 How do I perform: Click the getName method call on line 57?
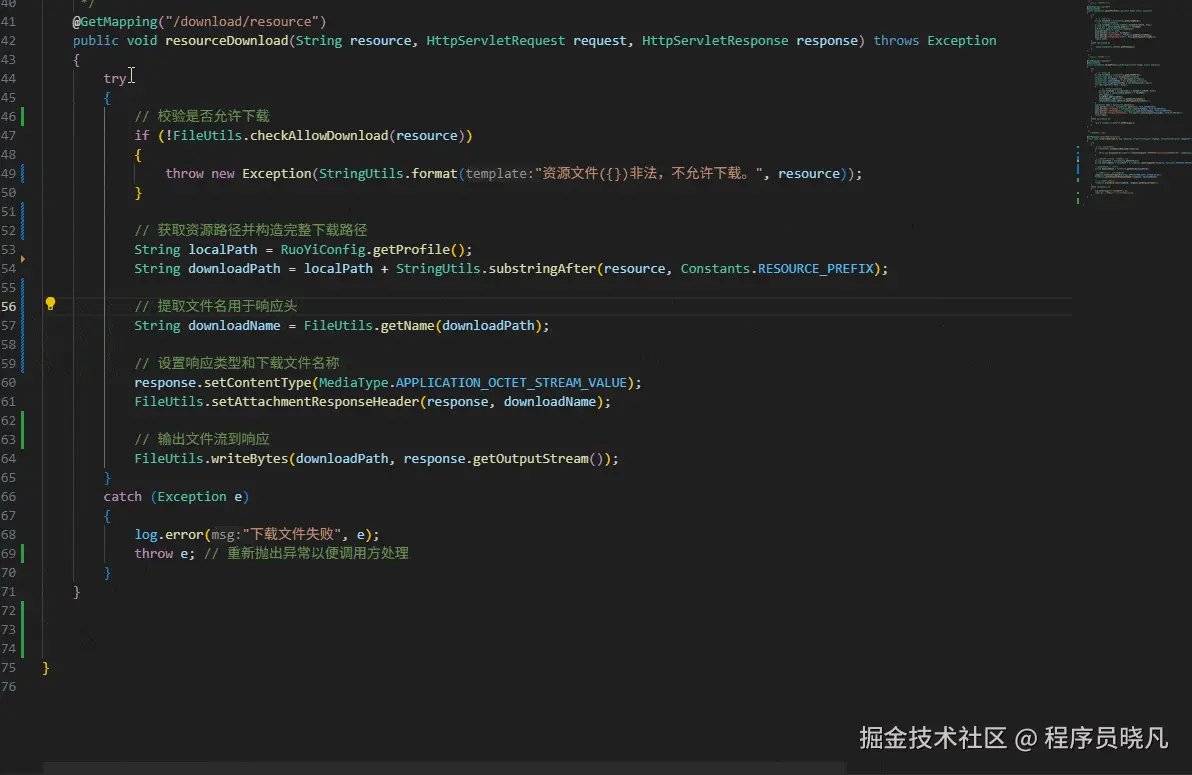point(407,326)
